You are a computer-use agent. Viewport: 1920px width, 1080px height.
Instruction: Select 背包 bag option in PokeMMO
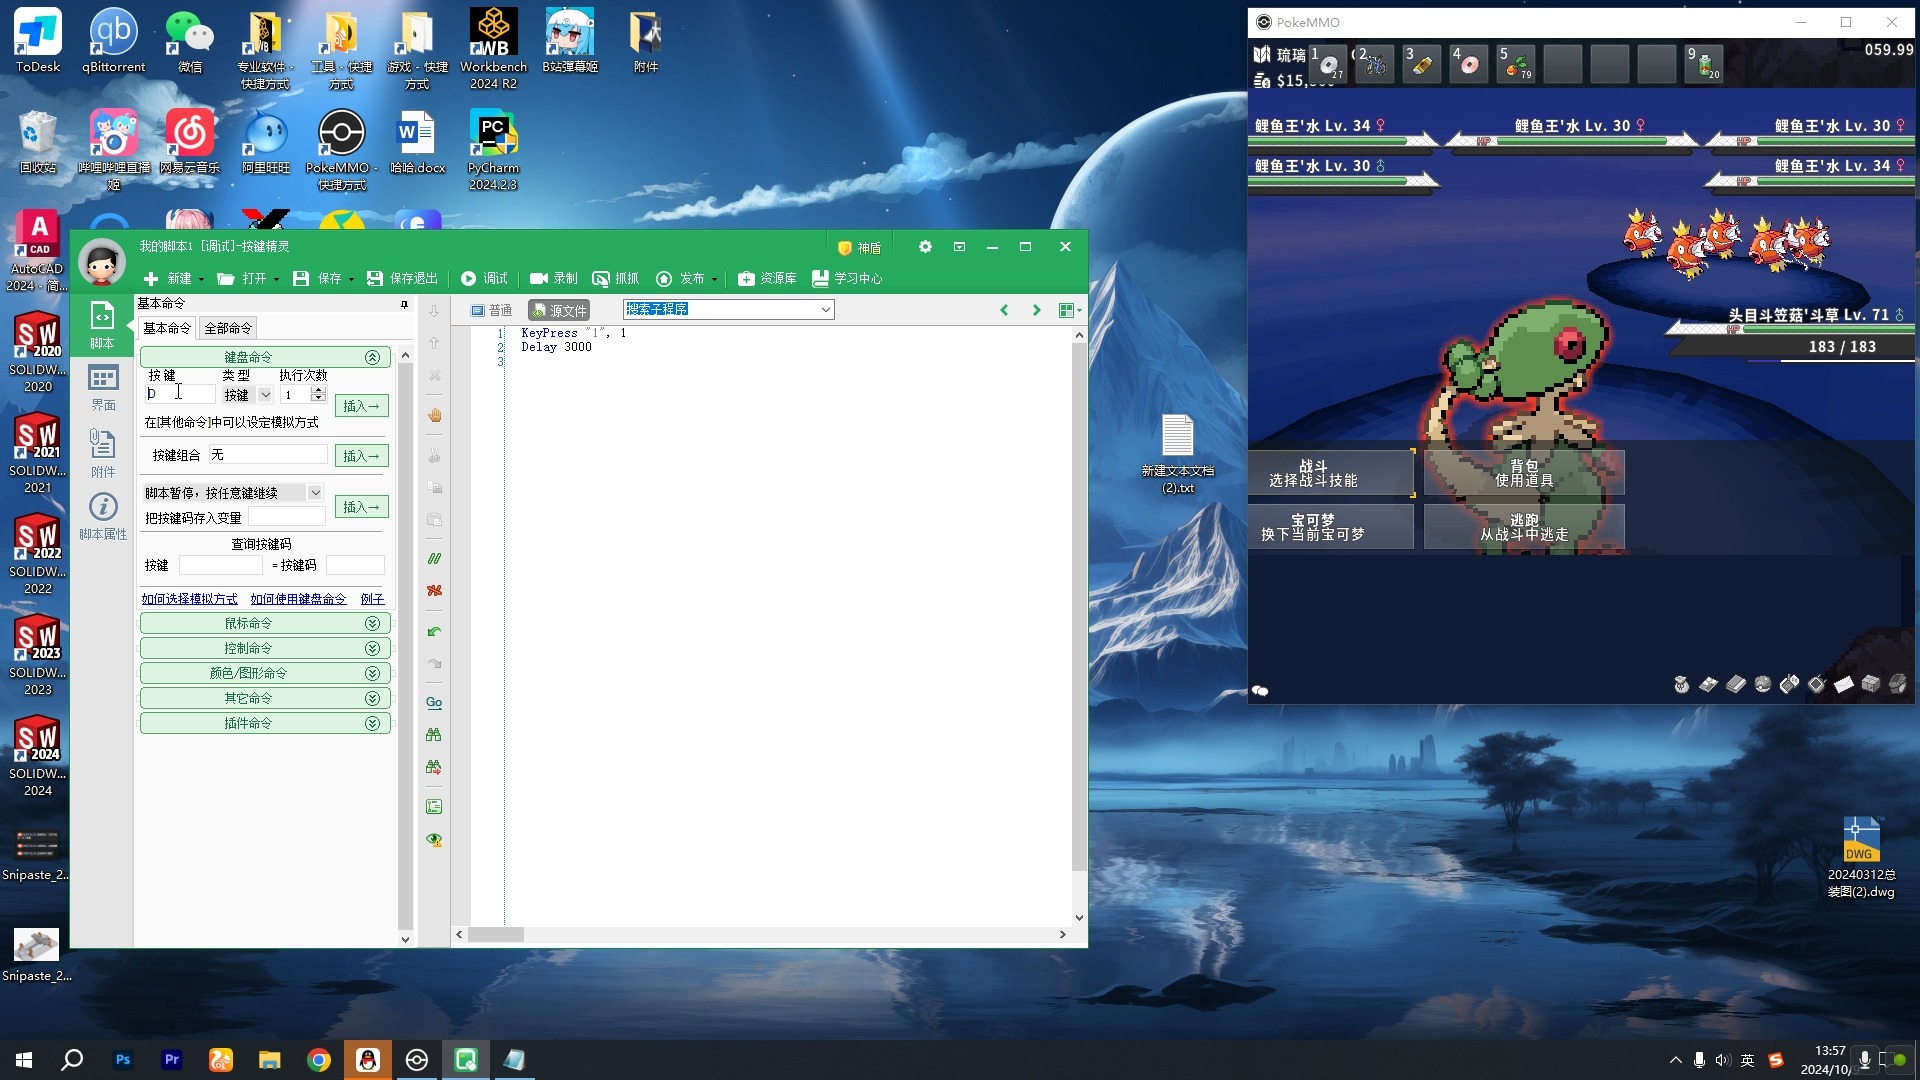coord(1524,473)
